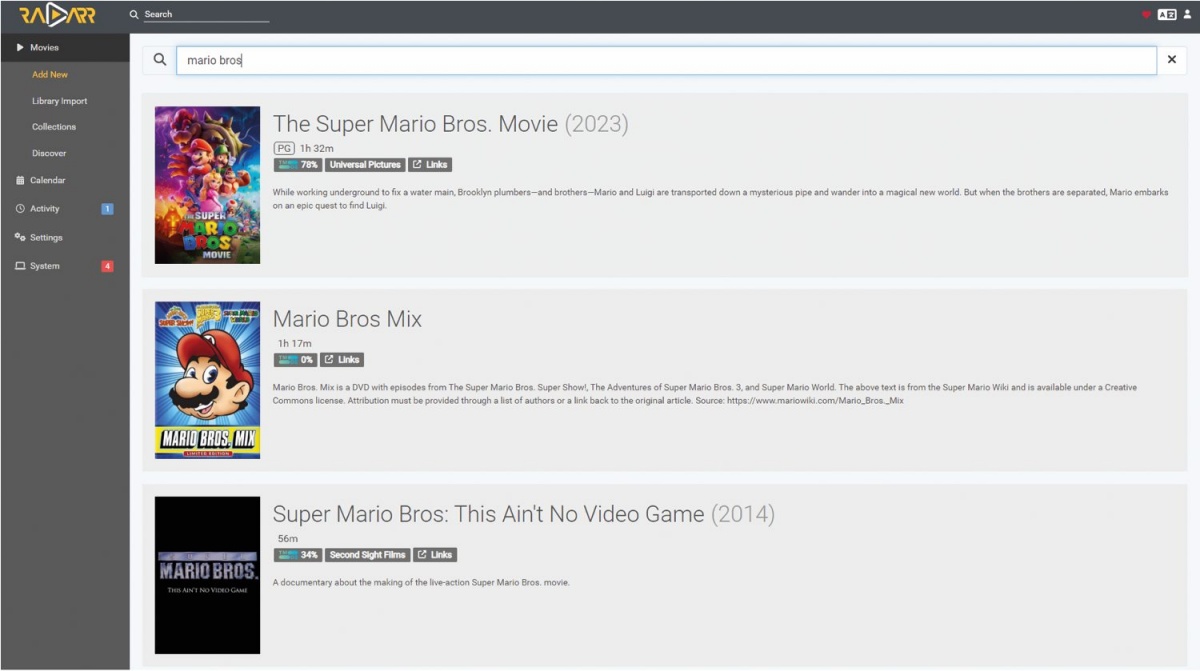Click the Radarr logo in the header
The width and height of the screenshot is (1200, 671).
click(x=57, y=15)
